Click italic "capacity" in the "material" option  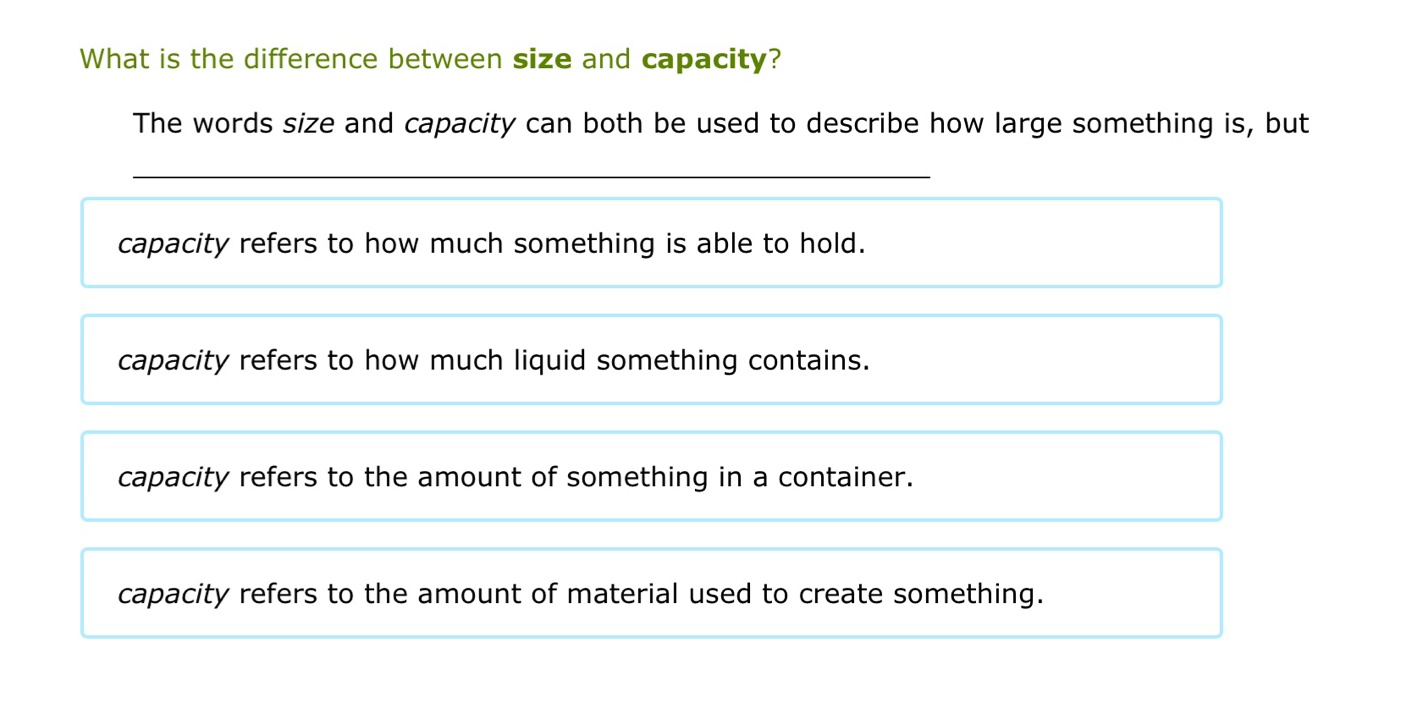pyautogui.click(x=173, y=596)
